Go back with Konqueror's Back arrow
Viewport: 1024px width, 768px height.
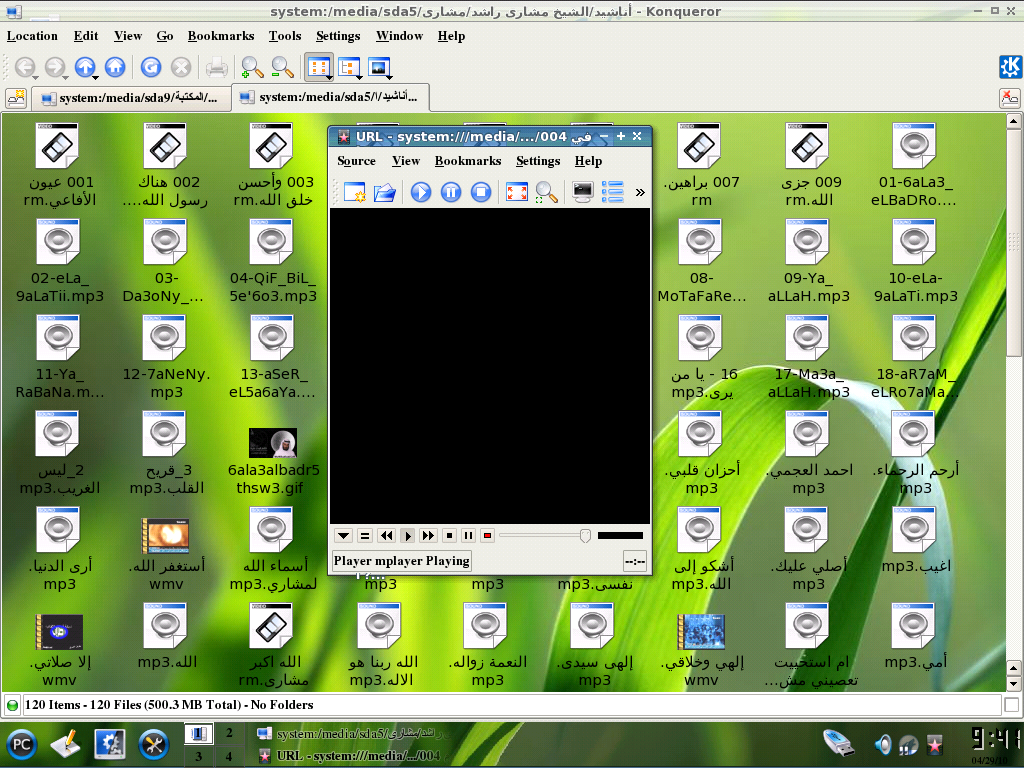pos(25,67)
